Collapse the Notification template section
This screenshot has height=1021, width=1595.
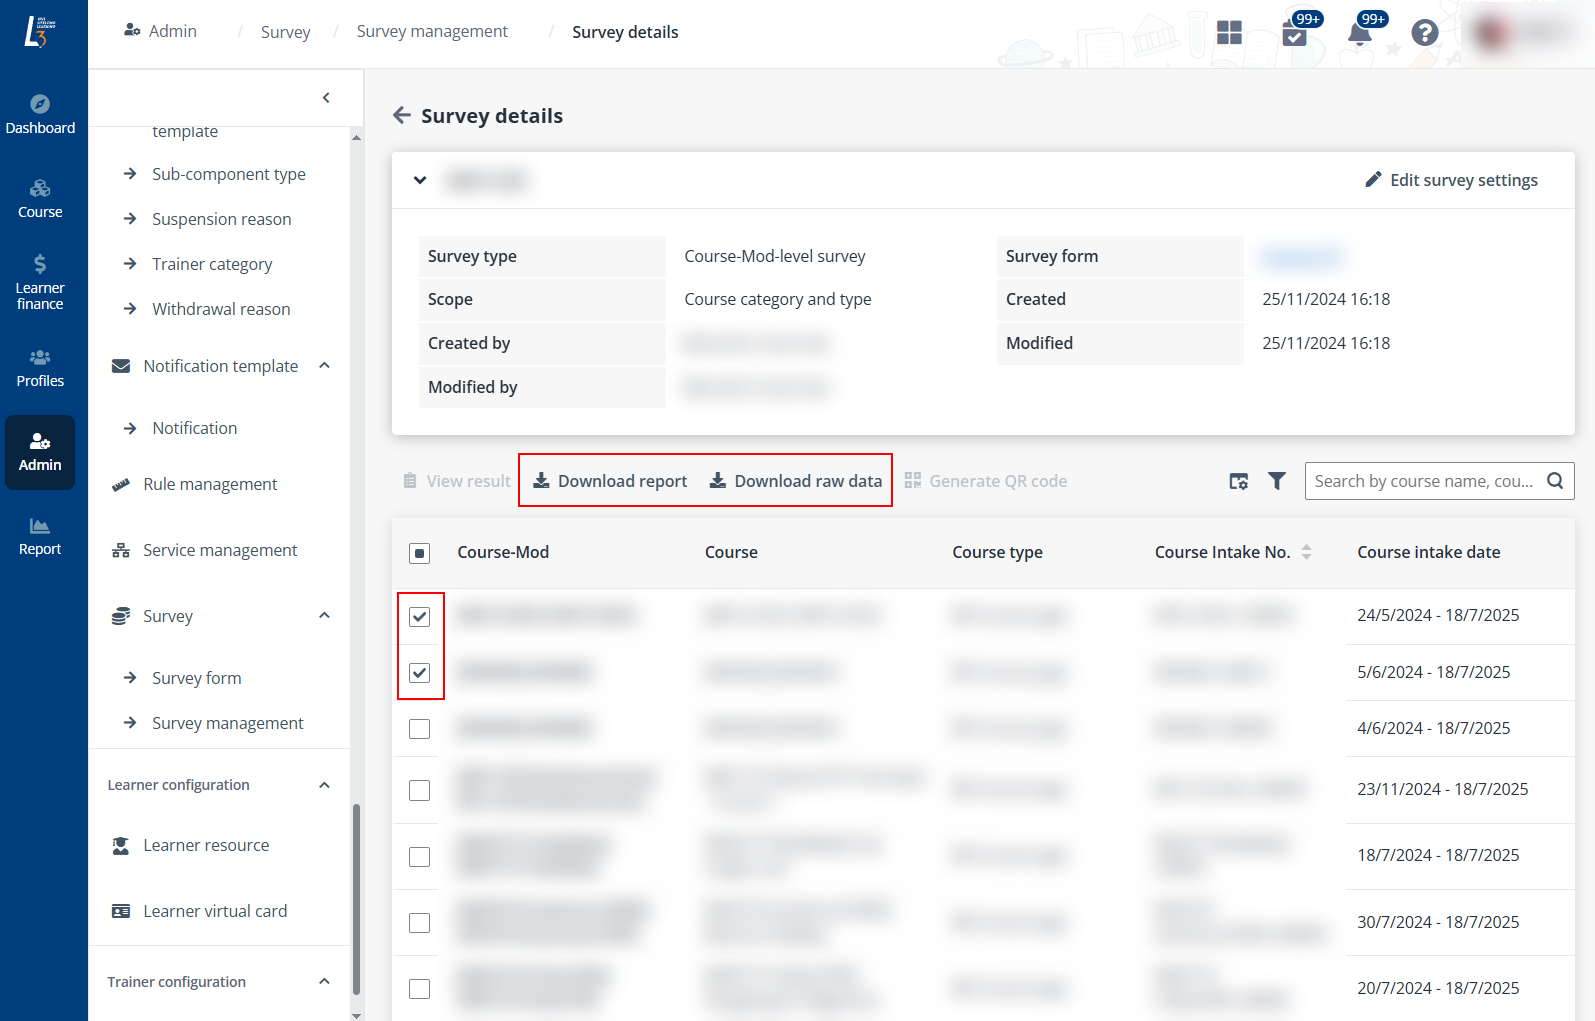[324, 366]
